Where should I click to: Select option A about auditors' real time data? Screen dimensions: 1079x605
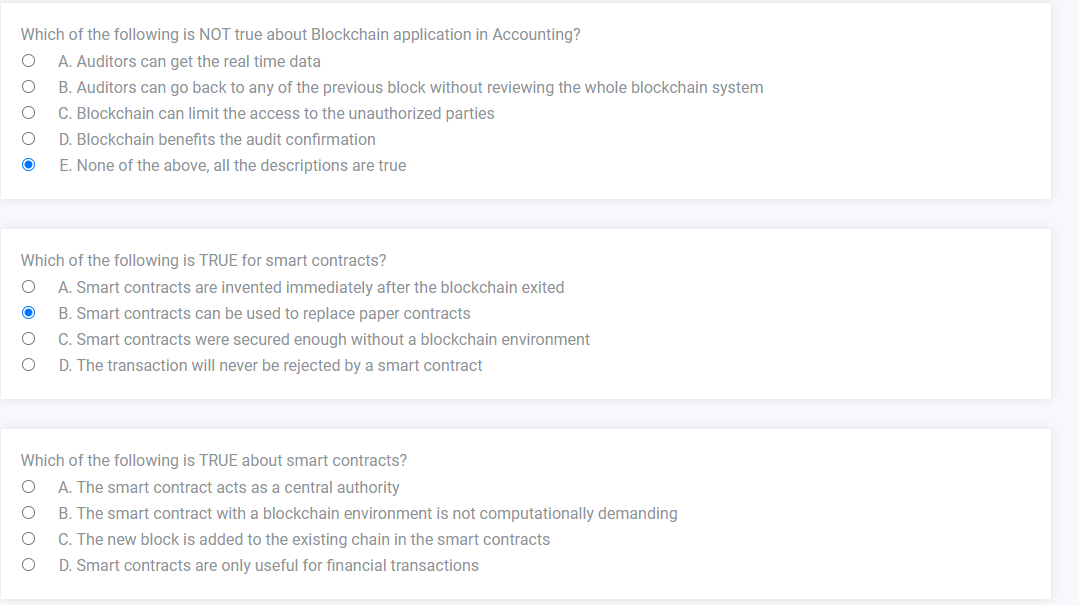coord(28,61)
